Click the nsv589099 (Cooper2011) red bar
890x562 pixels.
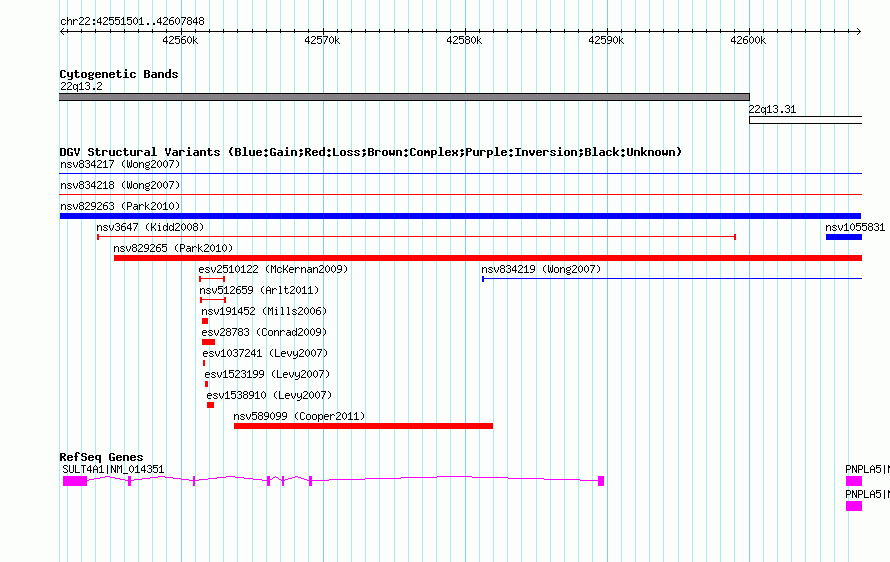pos(363,426)
